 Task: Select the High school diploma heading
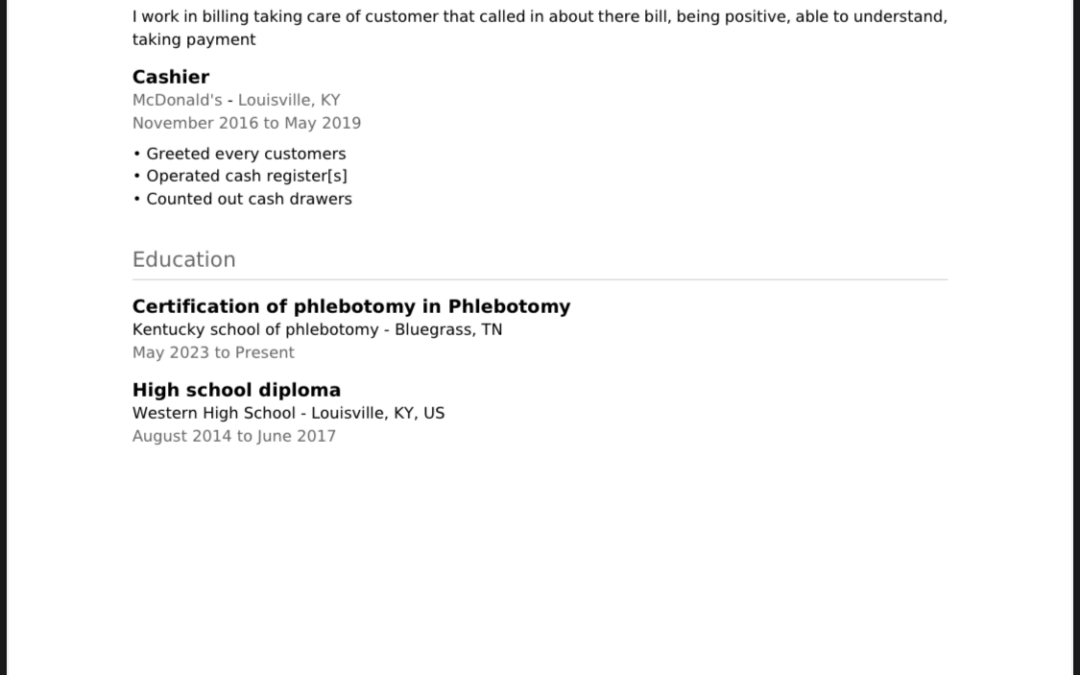[236, 390]
